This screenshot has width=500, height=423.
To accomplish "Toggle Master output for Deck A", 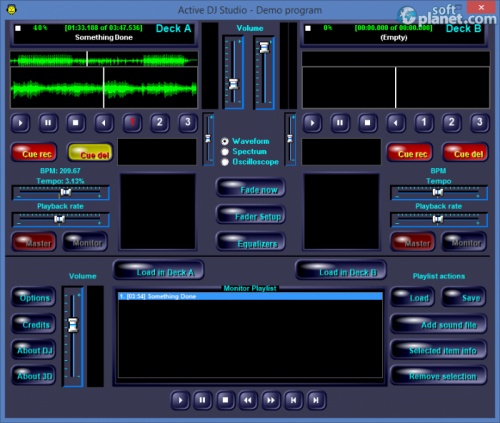I will (x=34, y=242).
